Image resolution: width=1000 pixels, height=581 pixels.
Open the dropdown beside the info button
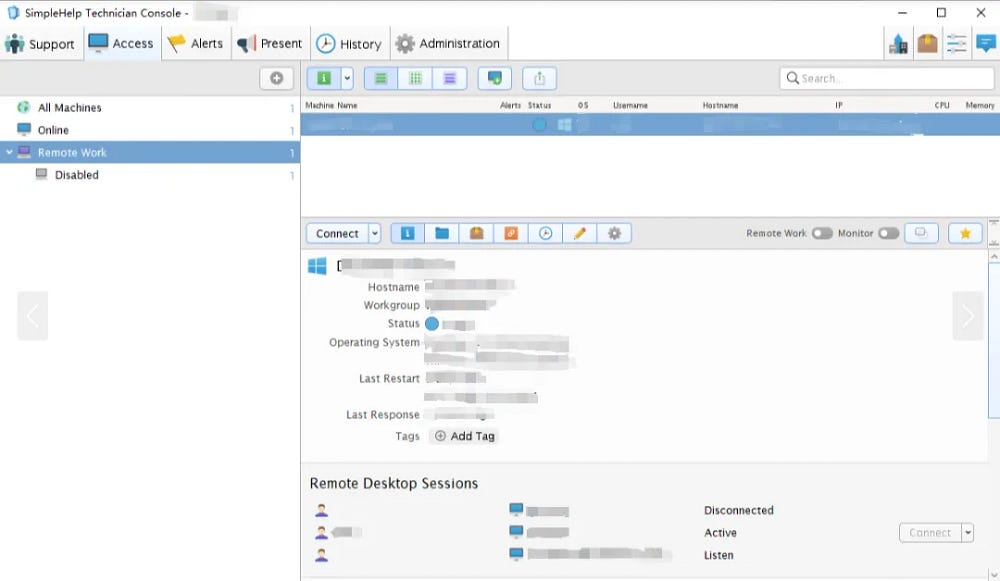[347, 78]
